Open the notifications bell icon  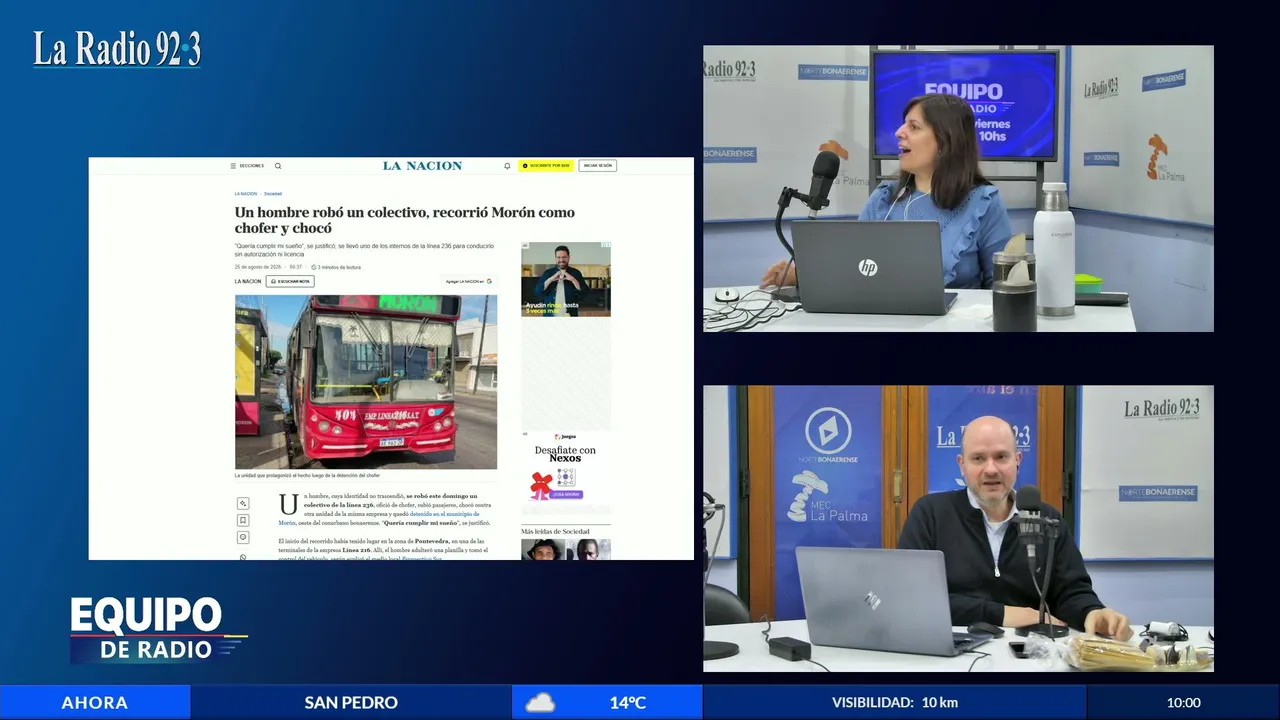pyautogui.click(x=507, y=166)
